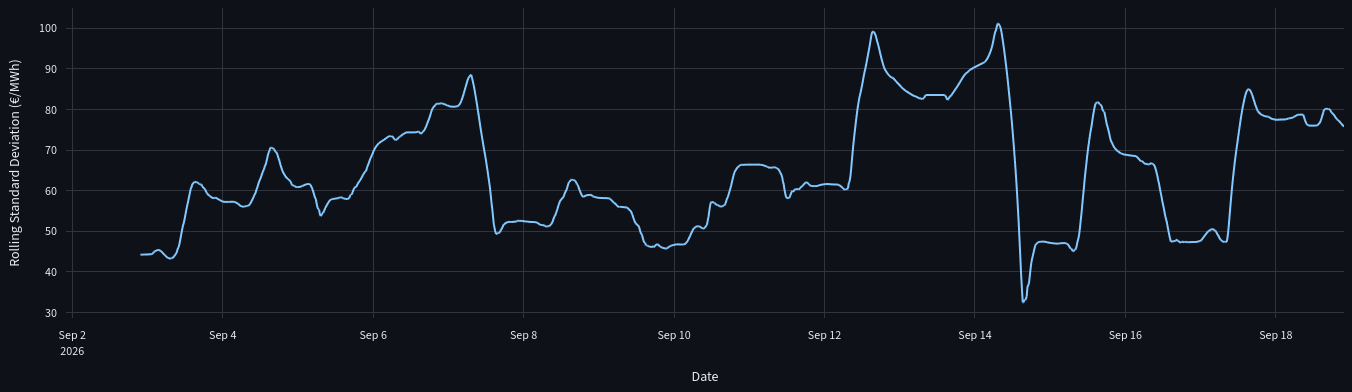The width and height of the screenshot is (1352, 392).
Task: Click the line's lowest dip after Sep 14
Action: (1023, 301)
